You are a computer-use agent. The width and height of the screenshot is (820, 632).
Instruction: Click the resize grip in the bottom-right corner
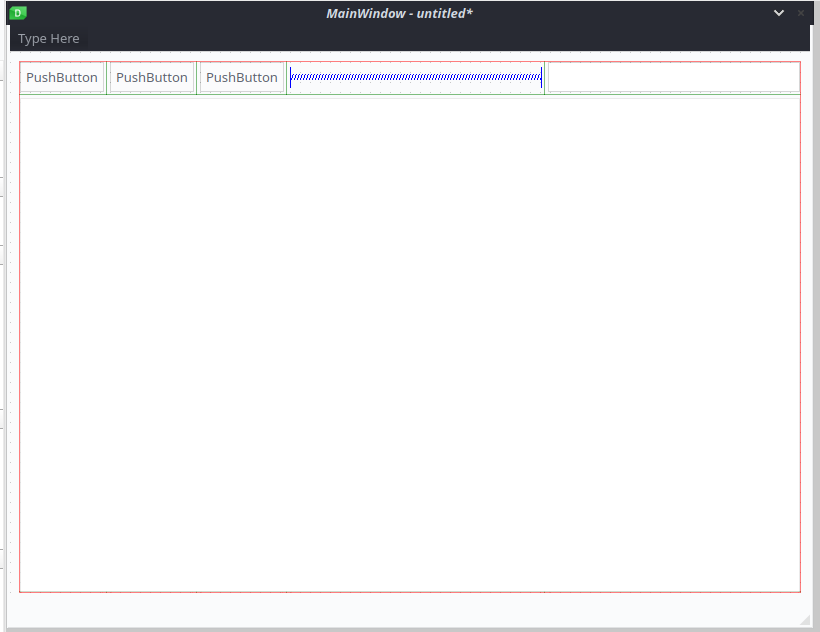tap(805, 621)
